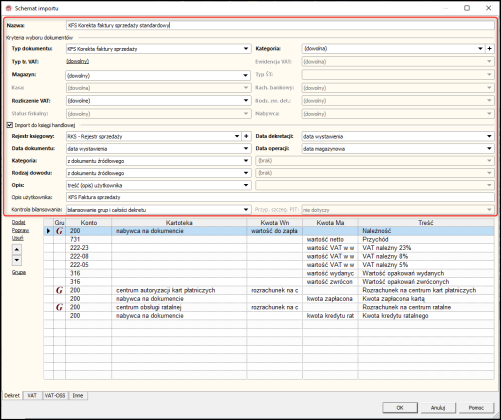Image resolution: width=501 pixels, height=420 pixels.
Task: Toggle Import do księgi handlowej checkbox
Action: click(10, 125)
